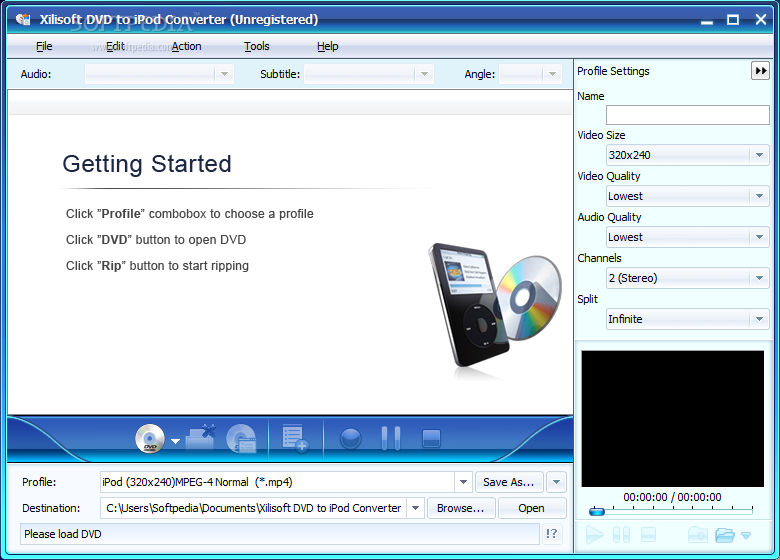Open the snapshot folder icon

pos(725,535)
